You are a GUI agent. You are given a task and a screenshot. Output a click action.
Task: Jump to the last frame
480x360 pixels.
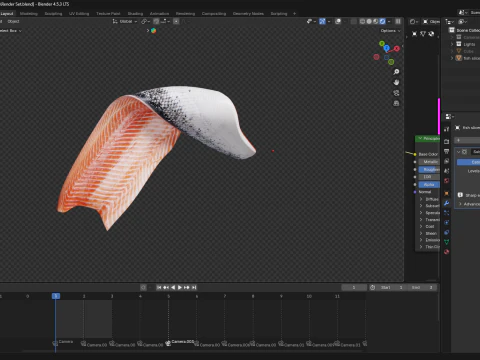pyautogui.click(x=194, y=287)
